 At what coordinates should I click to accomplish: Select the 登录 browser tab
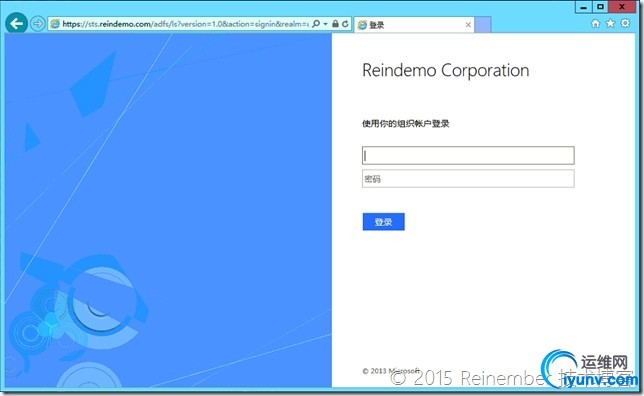click(x=414, y=25)
